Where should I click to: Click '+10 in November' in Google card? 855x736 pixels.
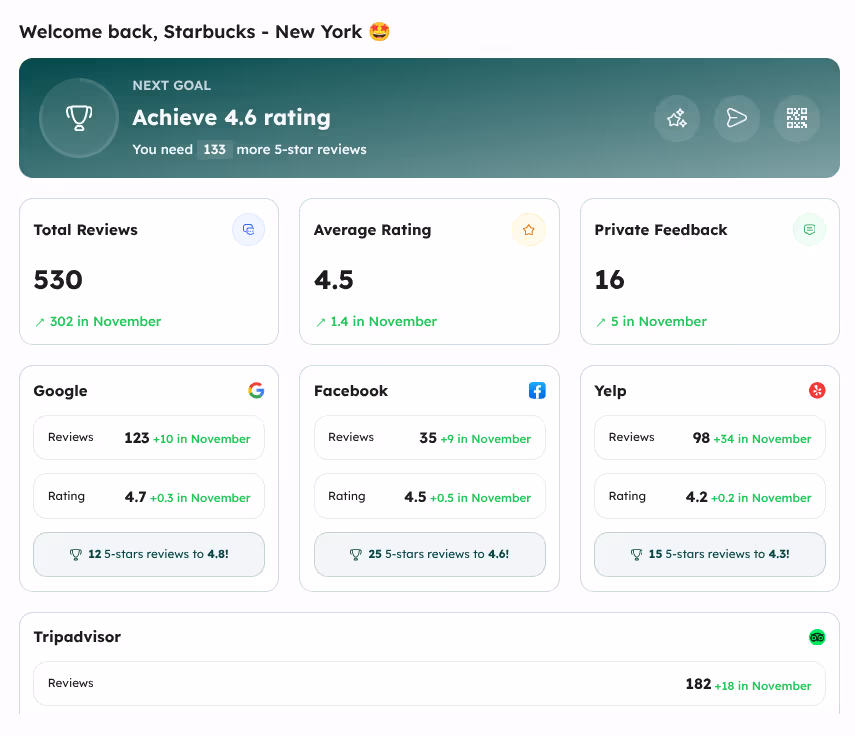click(202, 439)
